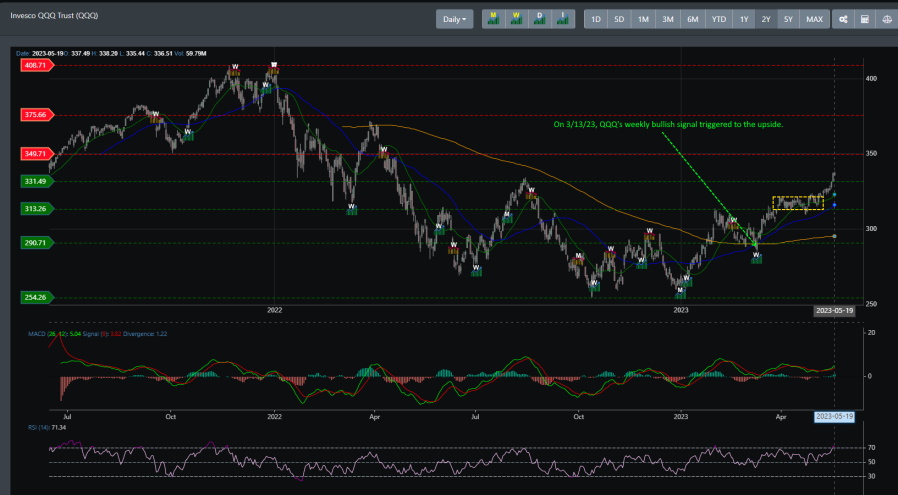Click the 290.71 green price level tag
Screen dimensions: 898x495
pyautogui.click(x=38, y=243)
